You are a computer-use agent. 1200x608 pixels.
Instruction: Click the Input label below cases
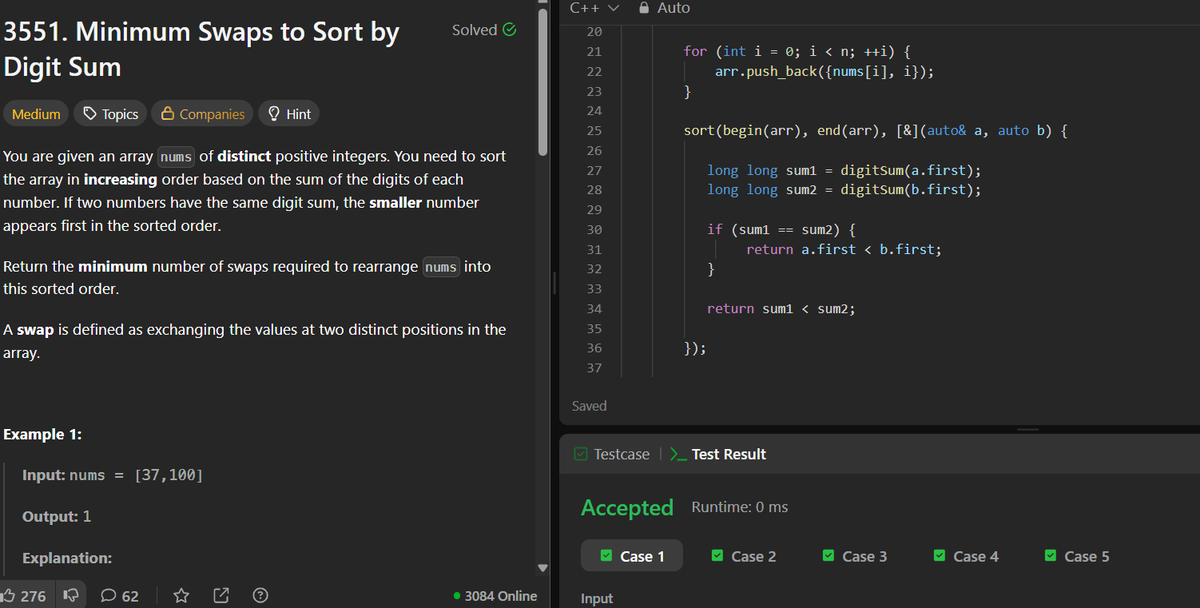(x=597, y=598)
